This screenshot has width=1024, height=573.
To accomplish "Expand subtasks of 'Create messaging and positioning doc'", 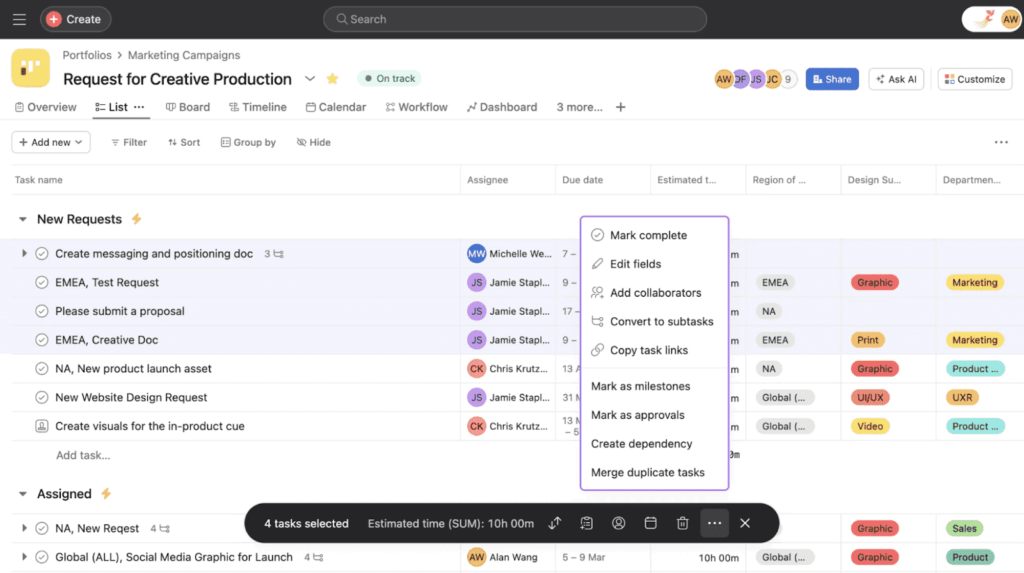I will click(x=24, y=254).
